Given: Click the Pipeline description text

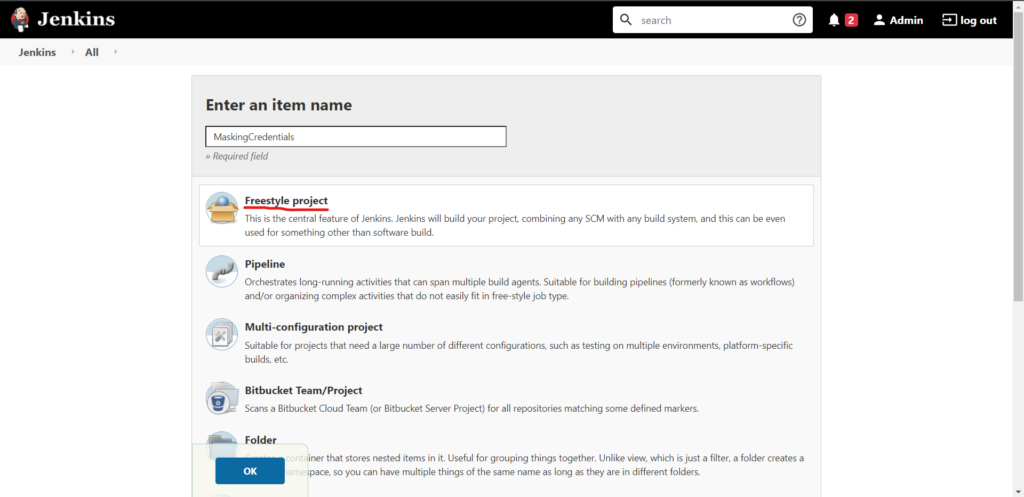Looking at the screenshot, I should click(x=519, y=289).
